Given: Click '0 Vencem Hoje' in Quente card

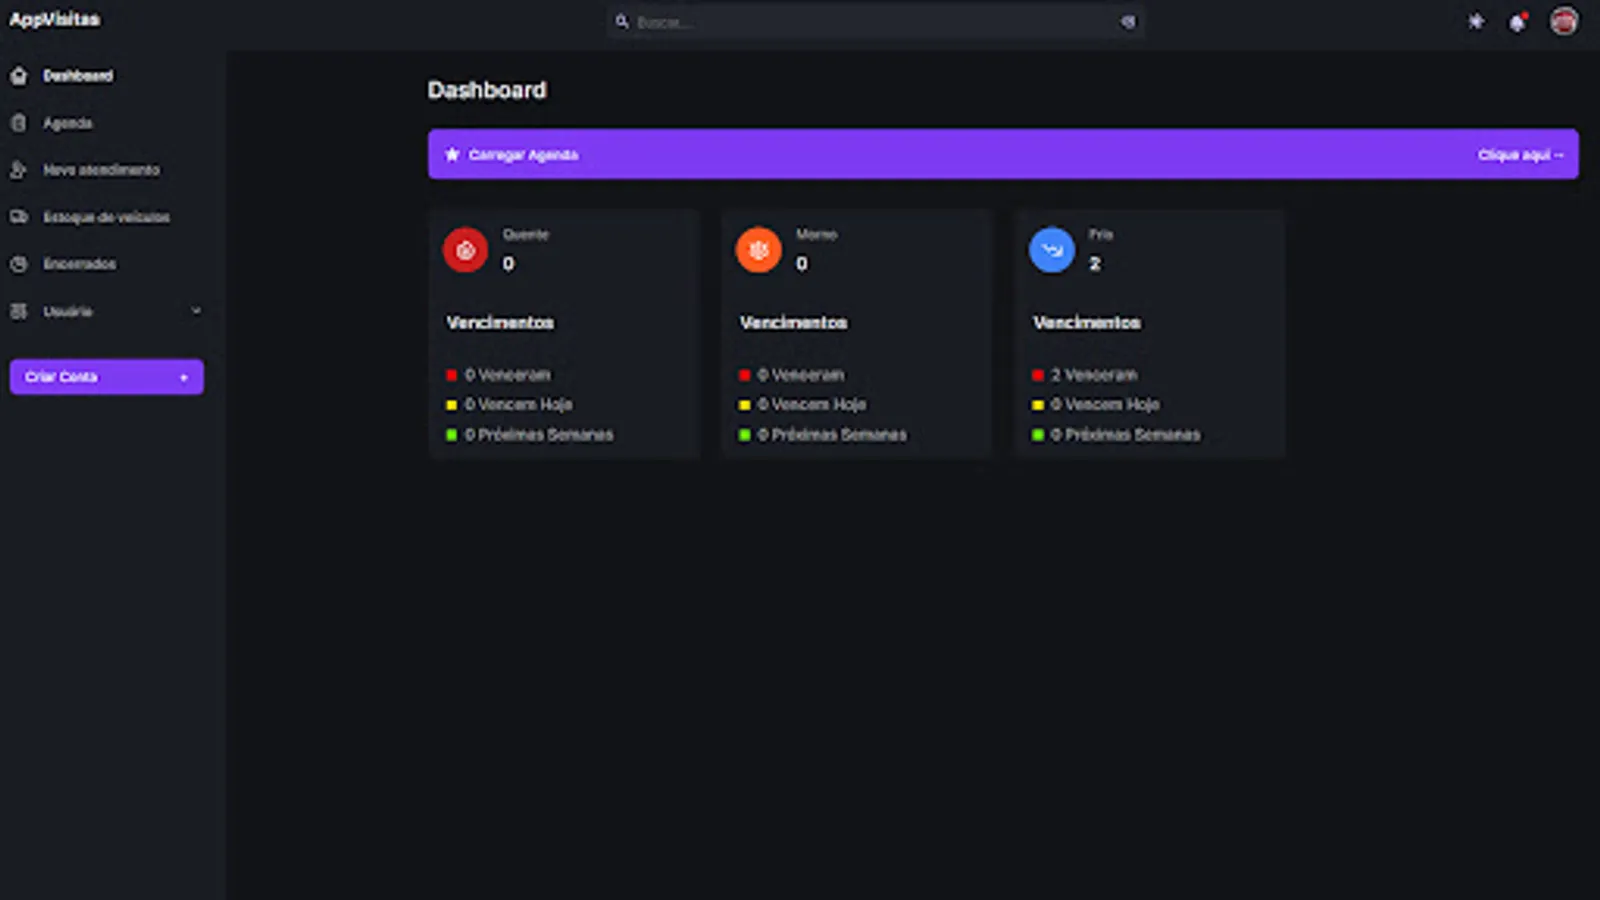Looking at the screenshot, I should [519, 405].
